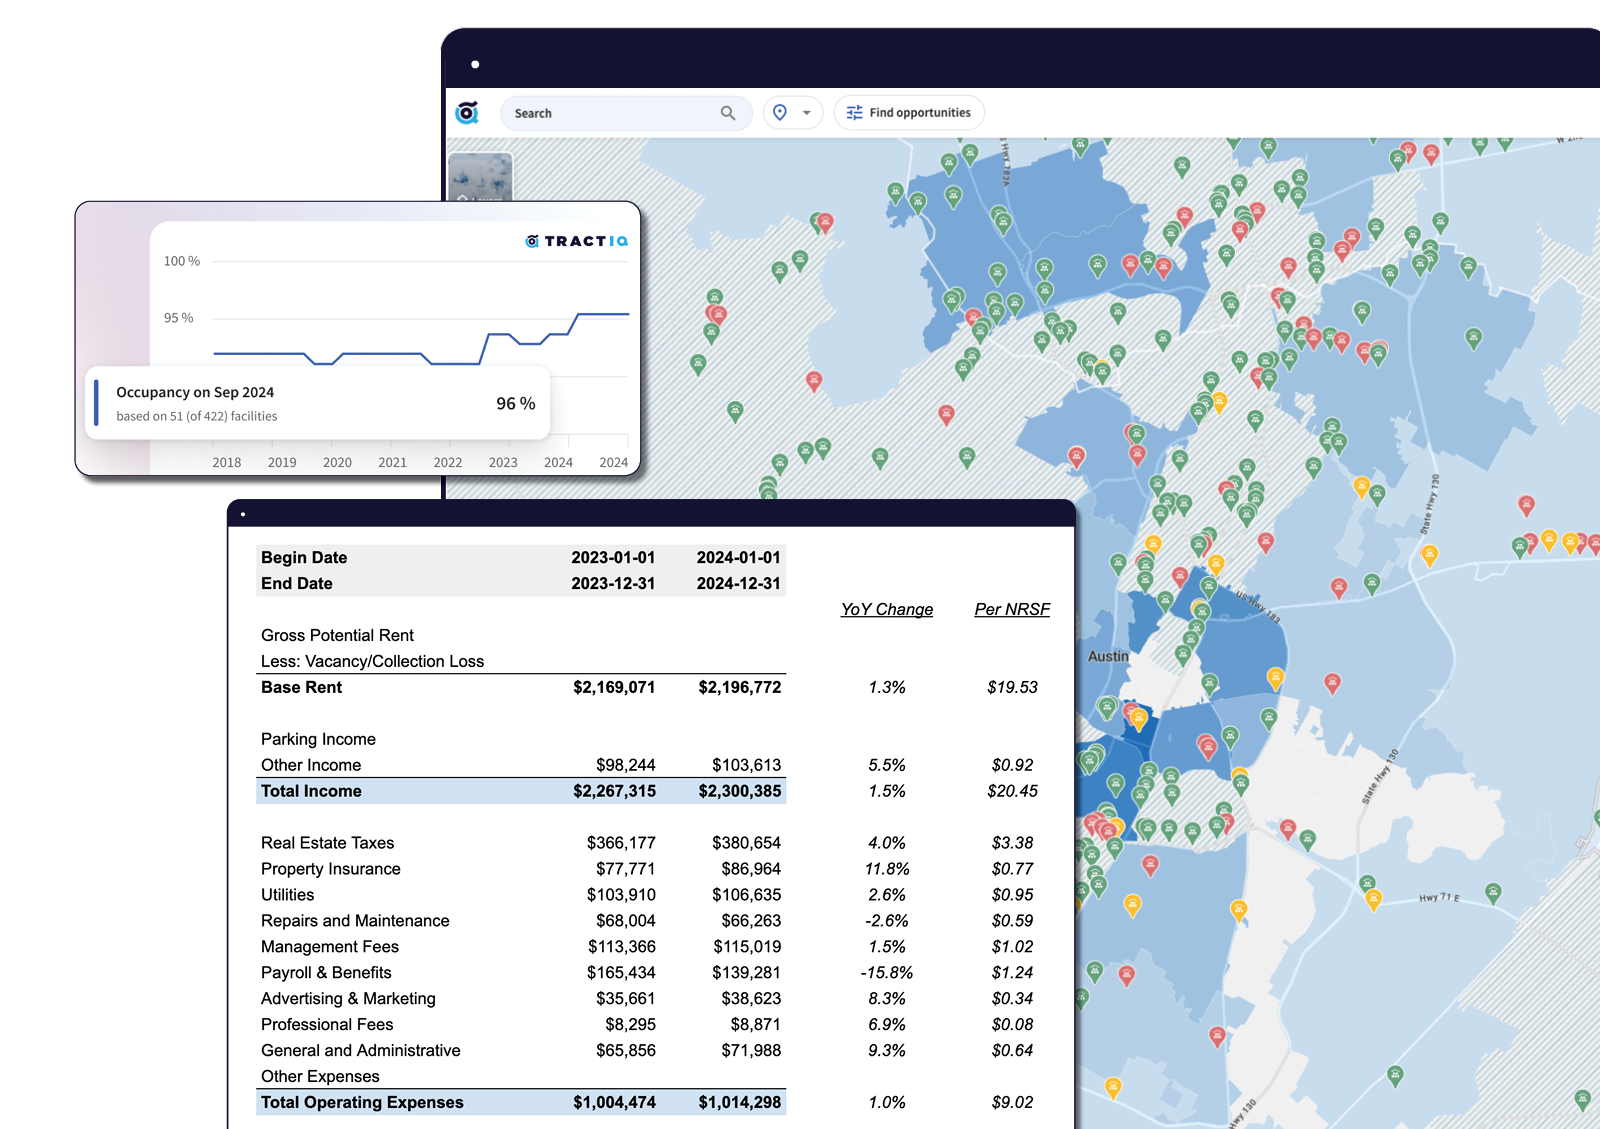Click the magnifier icon in the search bar
1600x1129 pixels.
click(728, 113)
